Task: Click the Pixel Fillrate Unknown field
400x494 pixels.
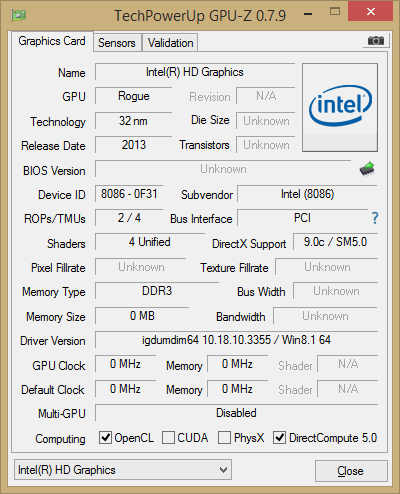Action: [x=141, y=267]
